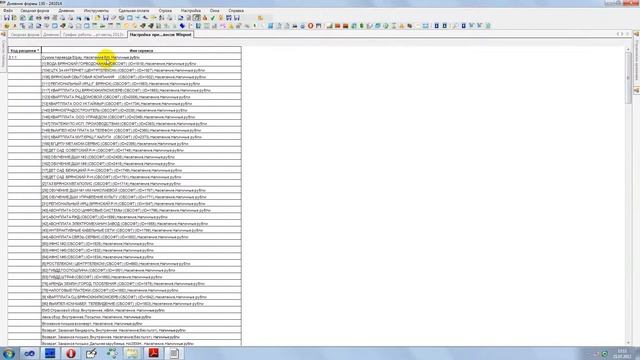
Task: Select the ГИБДД ГОСПОШЛИНА row
Action: [x=141, y=270]
